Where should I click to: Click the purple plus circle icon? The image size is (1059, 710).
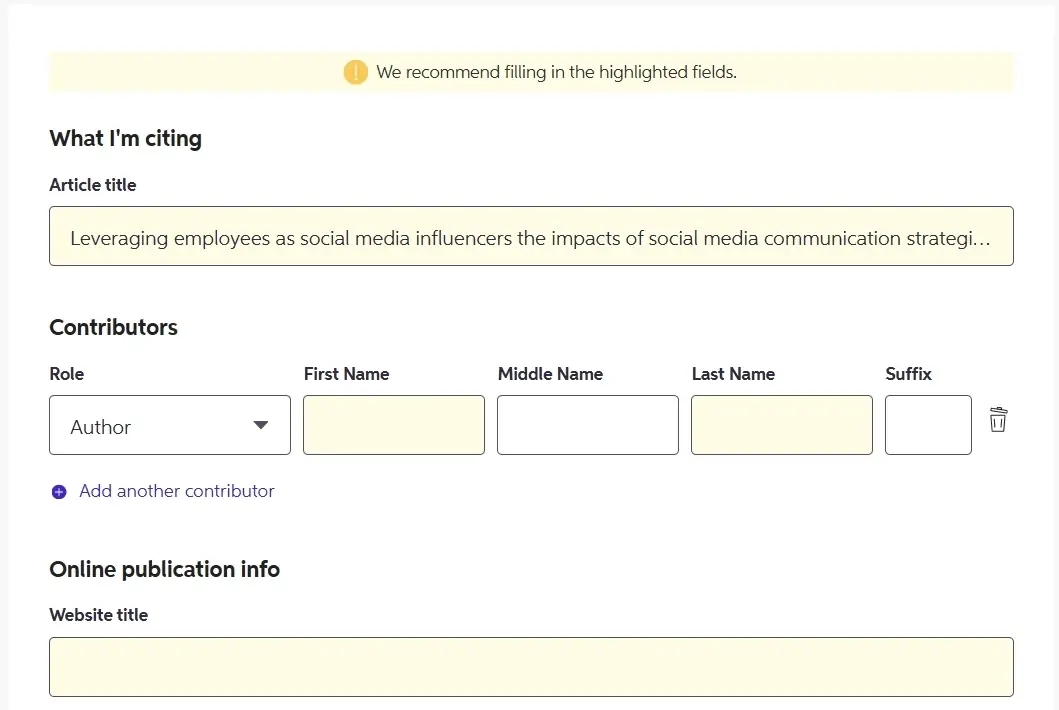pyautogui.click(x=59, y=492)
